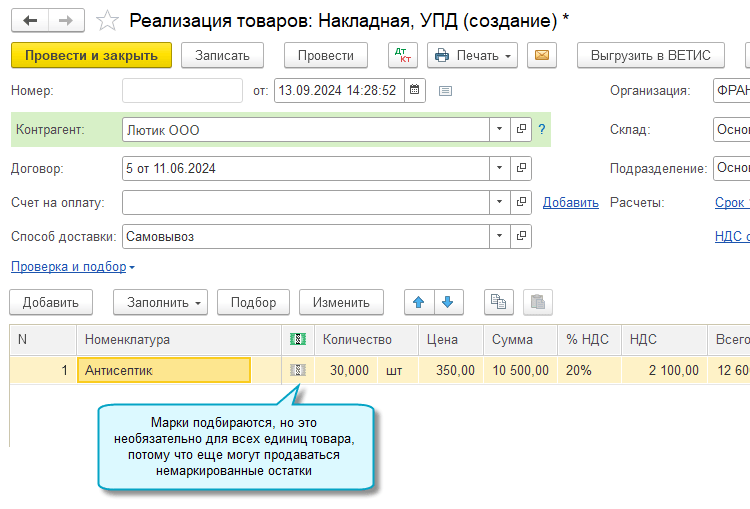
Task: Click the date field 13.09.2024 14:28:52
Action: (x=339, y=90)
